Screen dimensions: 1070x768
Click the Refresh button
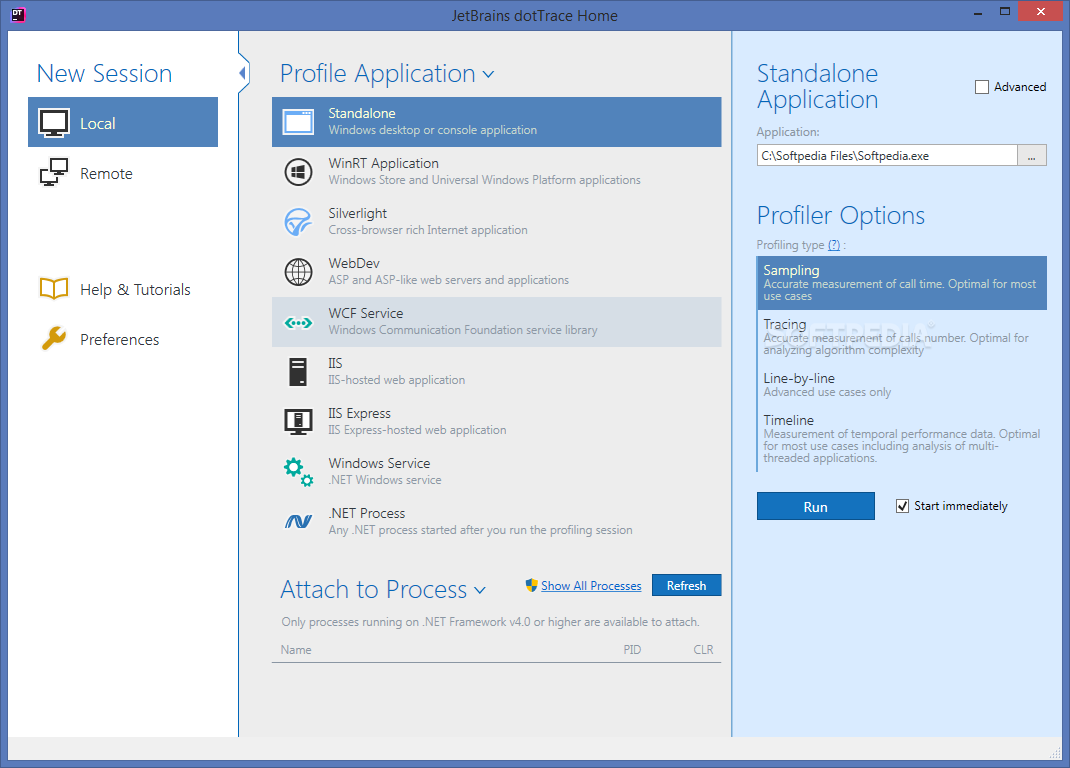[x=686, y=585]
